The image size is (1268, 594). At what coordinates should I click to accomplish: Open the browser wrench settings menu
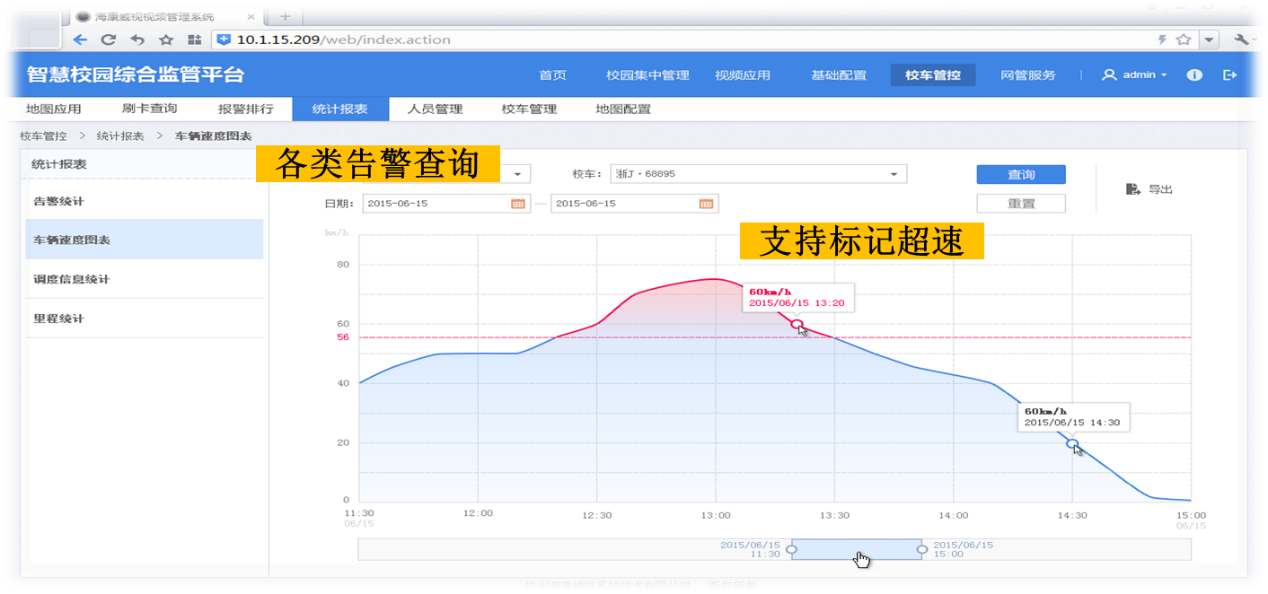tap(1243, 40)
